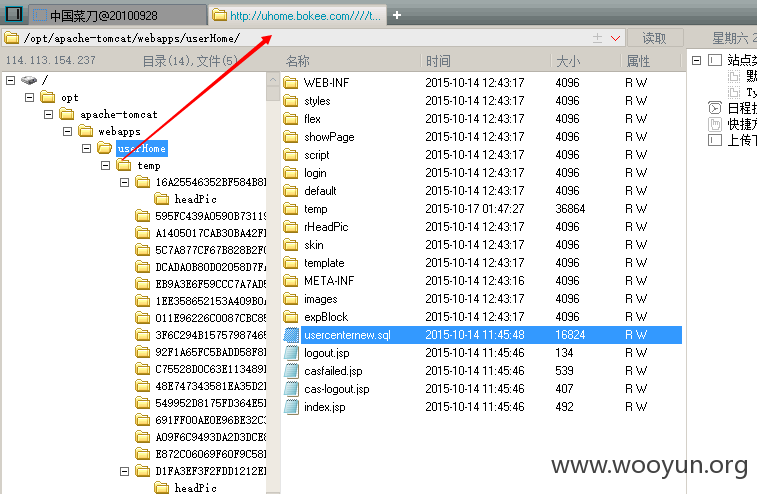Collapse the temp tree node
The height and width of the screenshot is (494, 757).
105,166
